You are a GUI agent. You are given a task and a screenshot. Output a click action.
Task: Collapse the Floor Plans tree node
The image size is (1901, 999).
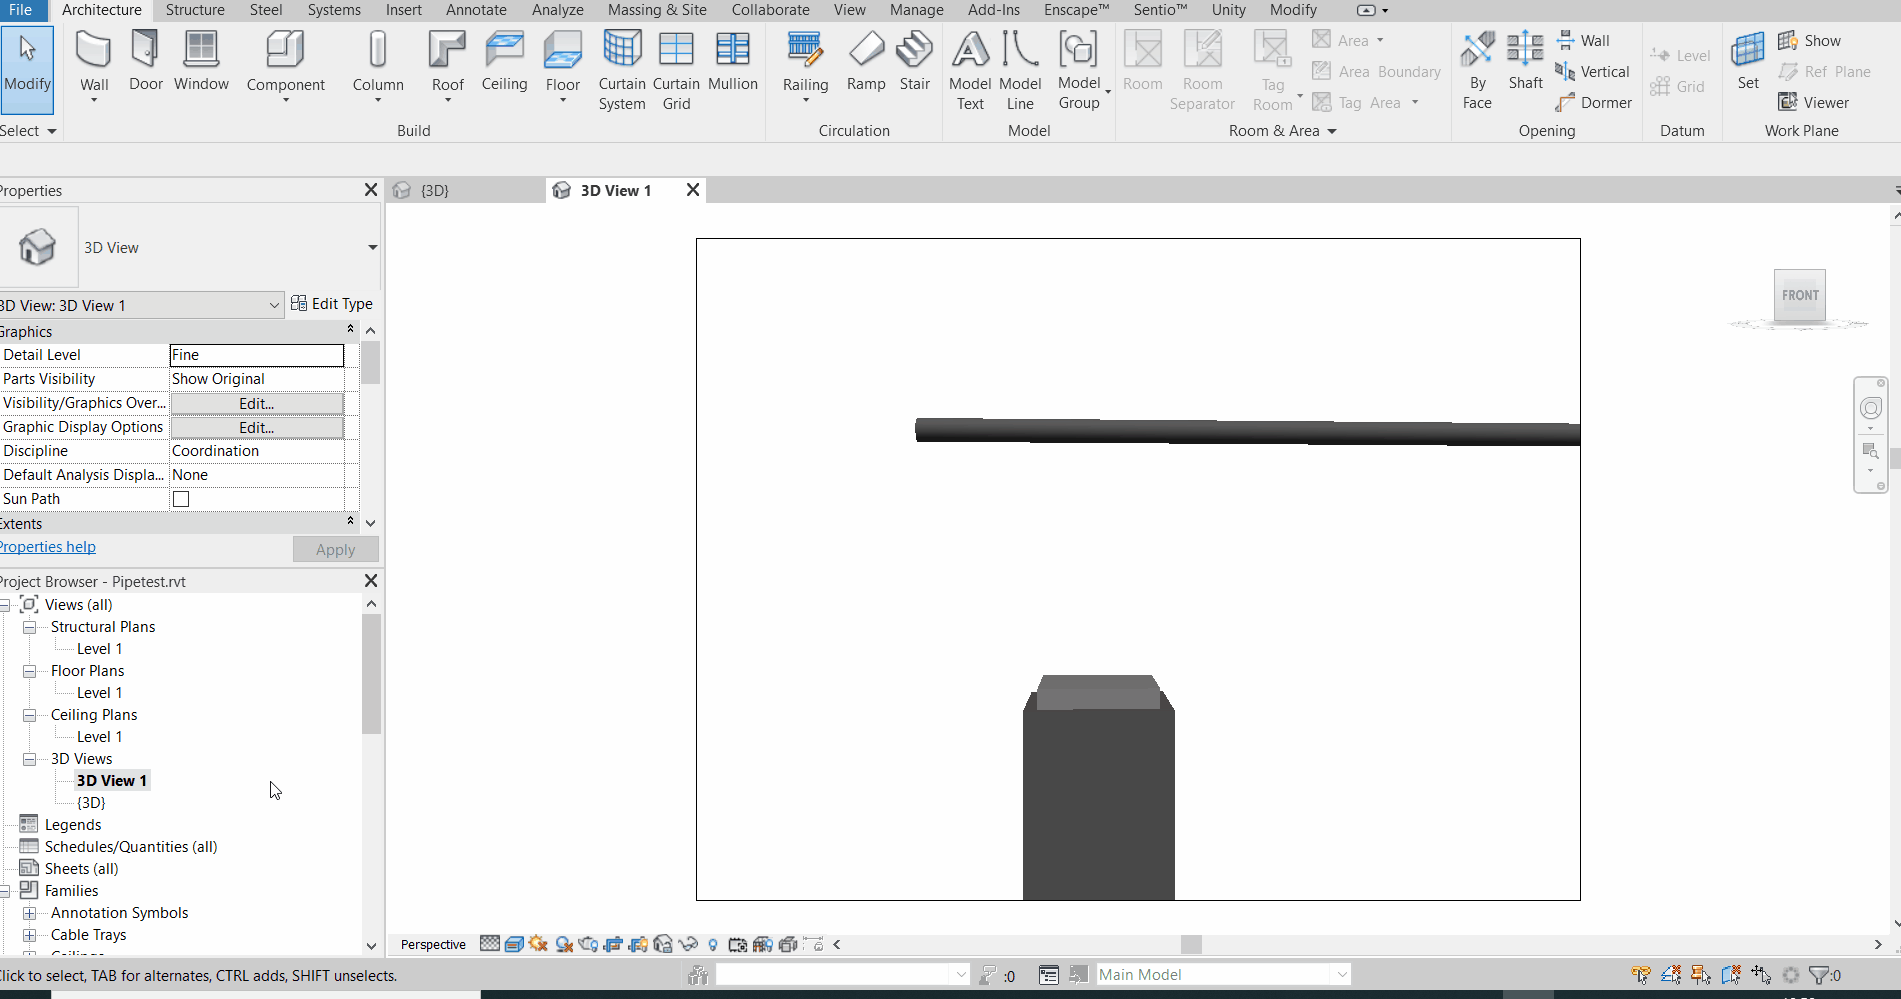pos(30,671)
